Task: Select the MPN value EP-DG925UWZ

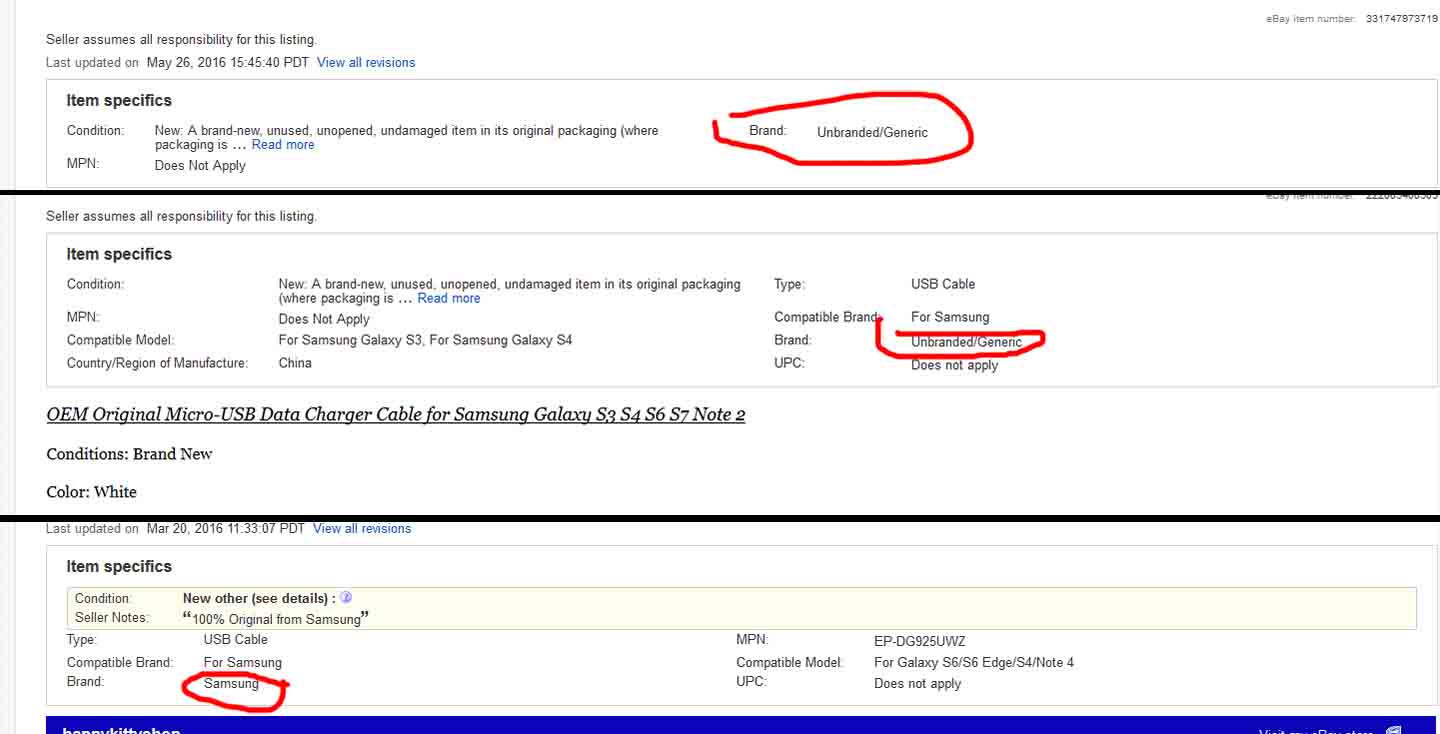Action: [920, 641]
